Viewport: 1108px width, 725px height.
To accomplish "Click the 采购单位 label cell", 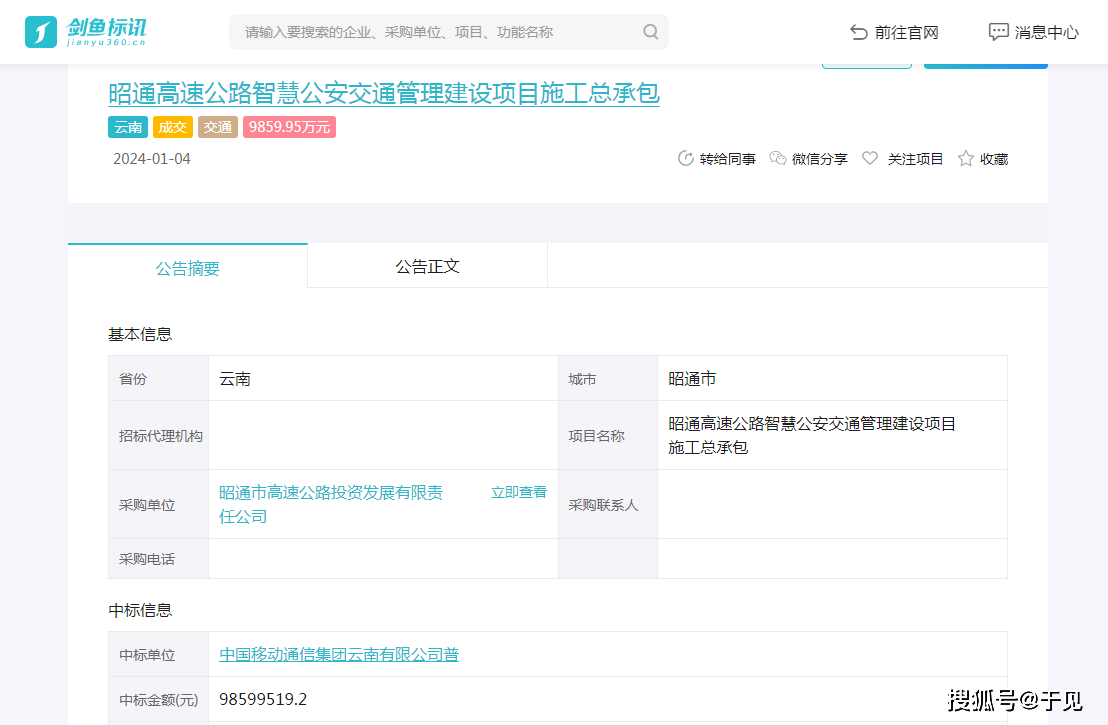I will [x=158, y=505].
